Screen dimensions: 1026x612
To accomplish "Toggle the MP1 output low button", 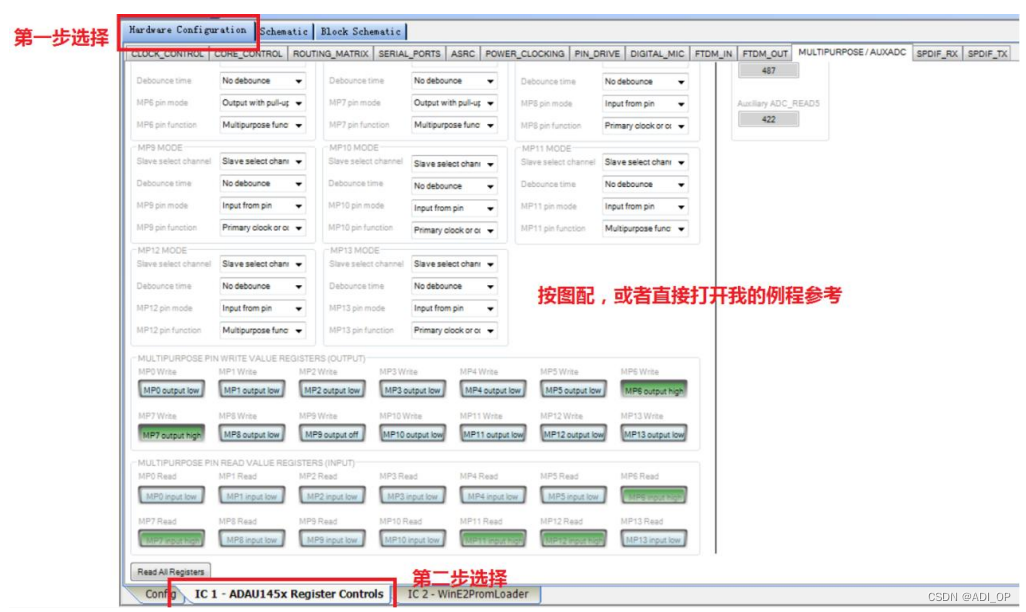I will tap(251, 390).
